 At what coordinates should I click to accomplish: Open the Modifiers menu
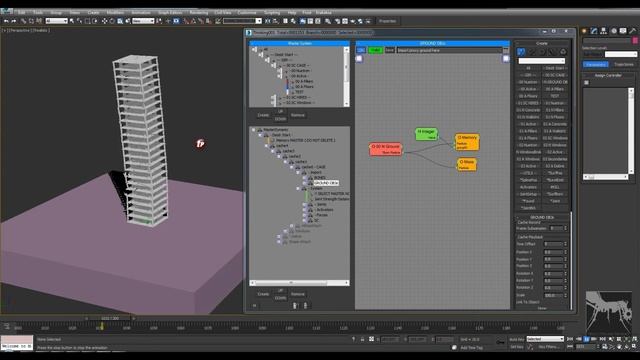click(115, 12)
